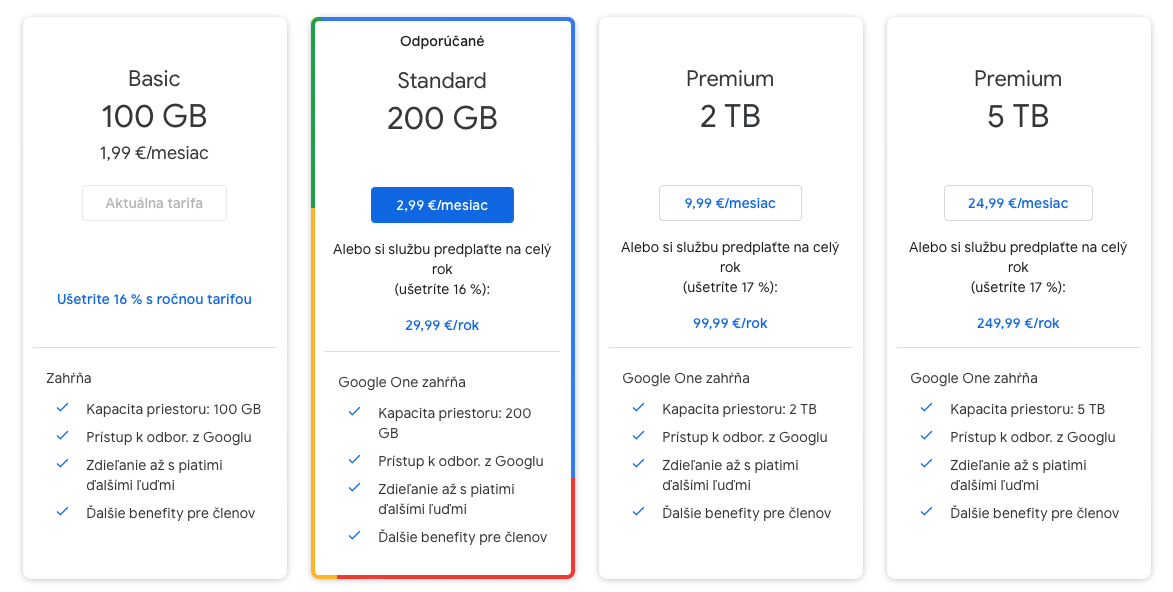
Task: Click checkmark beside Kapacita priestoru: 200 GB
Action: (355, 412)
